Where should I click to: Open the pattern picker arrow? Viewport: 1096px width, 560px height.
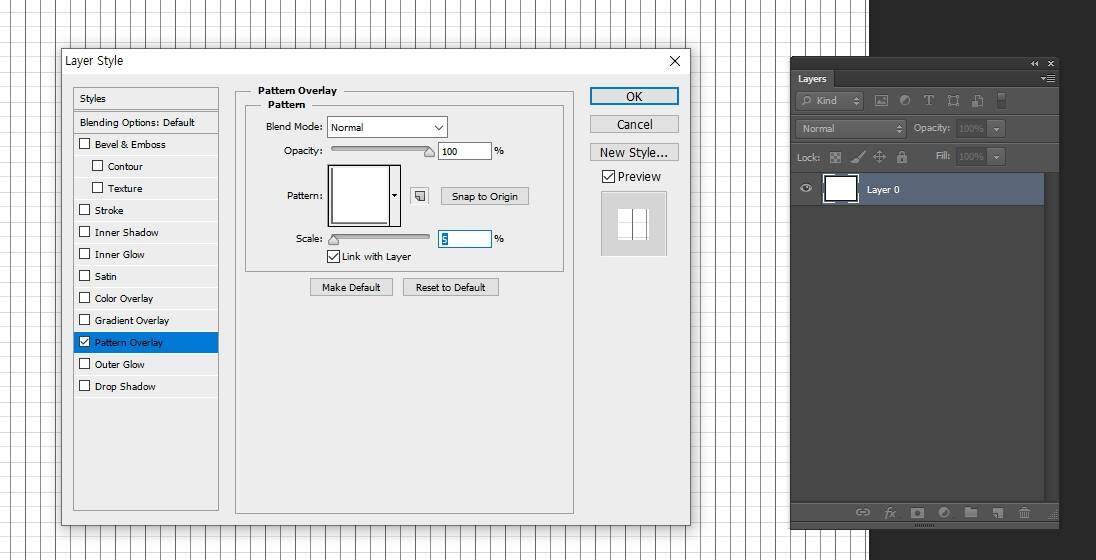coord(395,196)
